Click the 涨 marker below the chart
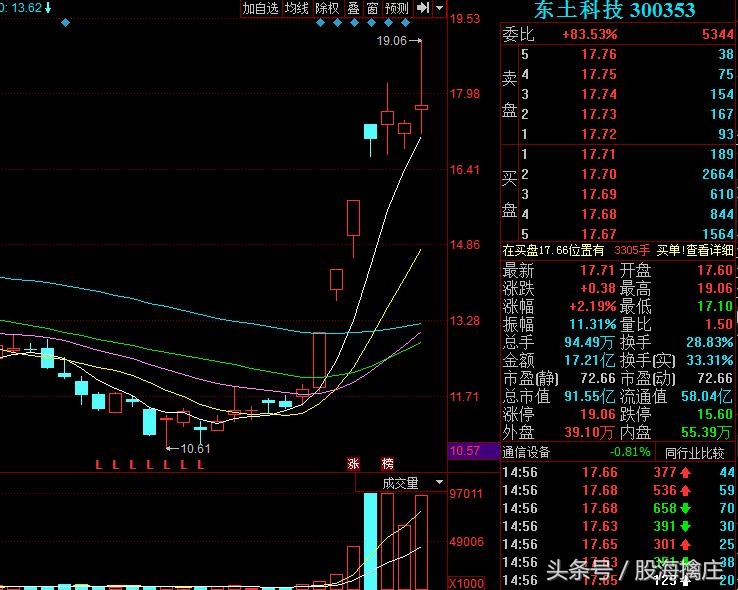Viewport: 738px width, 590px height. click(x=353, y=463)
